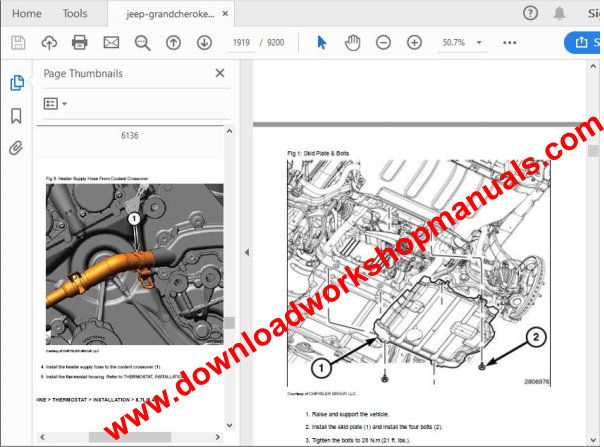Click the 'Tighten the bolts to 28 N.m' step

[358, 440]
